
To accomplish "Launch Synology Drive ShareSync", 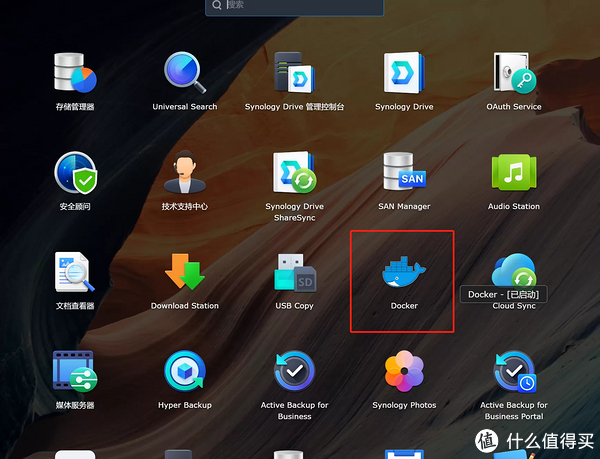I will pyautogui.click(x=294, y=173).
